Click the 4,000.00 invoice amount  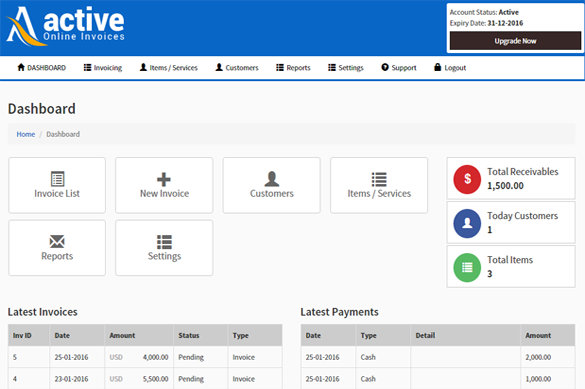pos(156,357)
